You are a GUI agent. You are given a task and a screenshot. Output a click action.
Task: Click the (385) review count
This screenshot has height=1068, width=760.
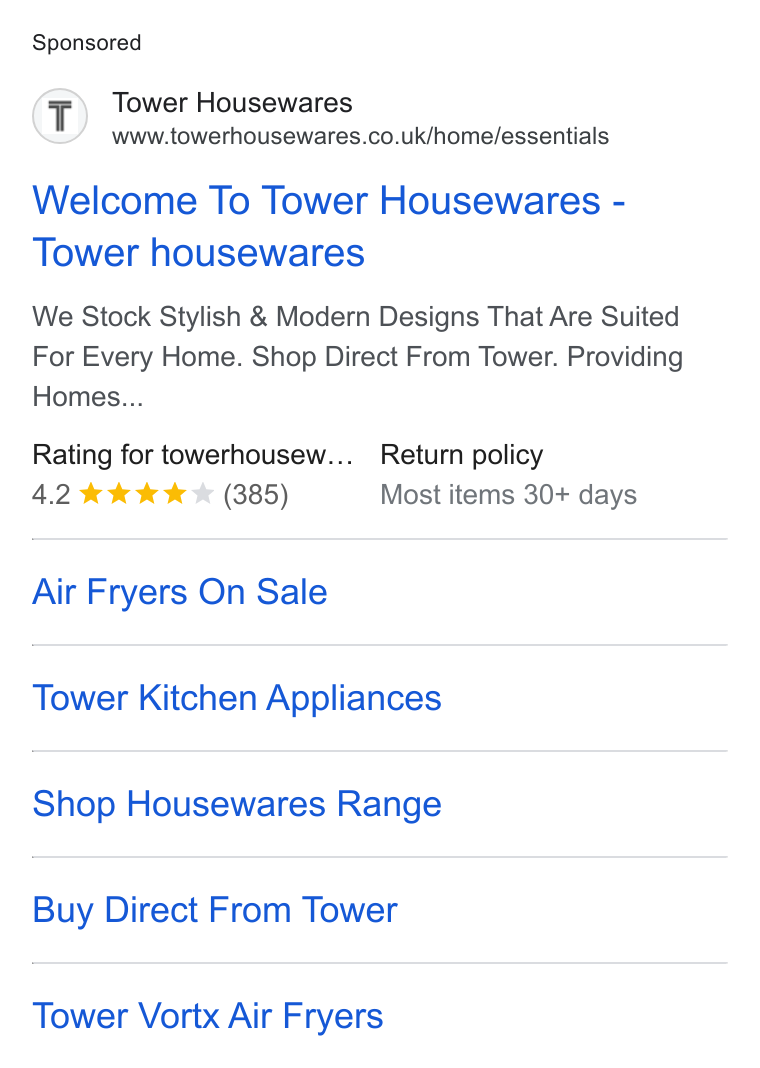pyautogui.click(x=256, y=494)
